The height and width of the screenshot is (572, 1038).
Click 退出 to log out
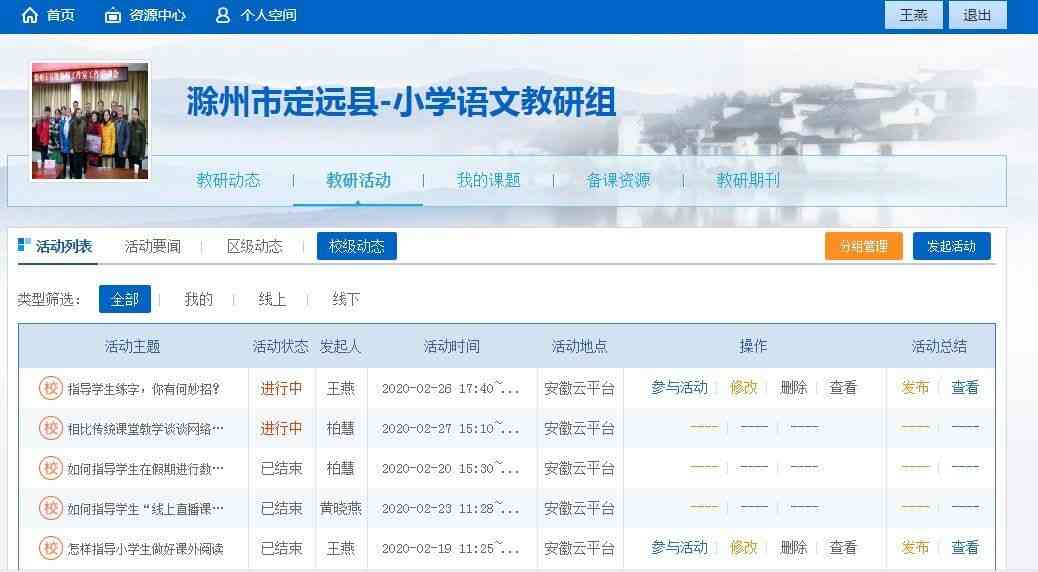pos(977,15)
